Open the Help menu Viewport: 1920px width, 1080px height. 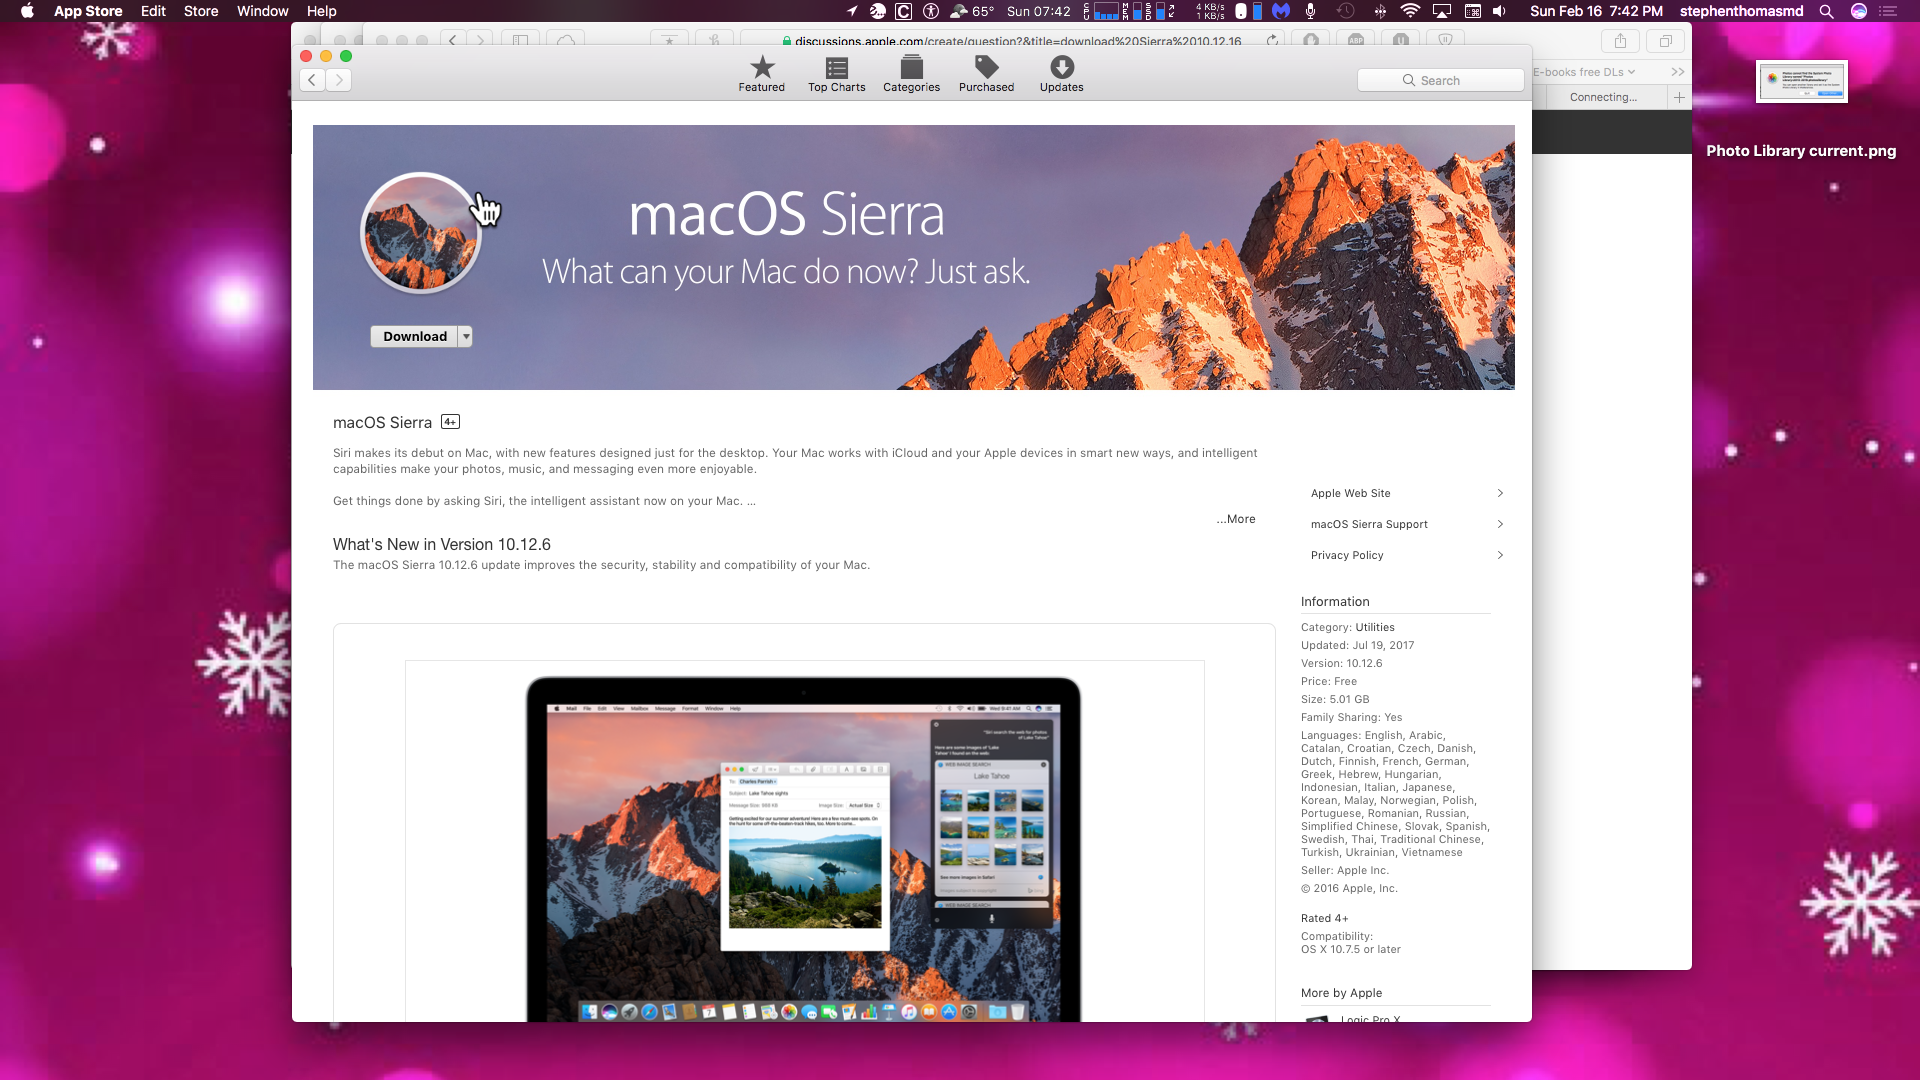321,11
